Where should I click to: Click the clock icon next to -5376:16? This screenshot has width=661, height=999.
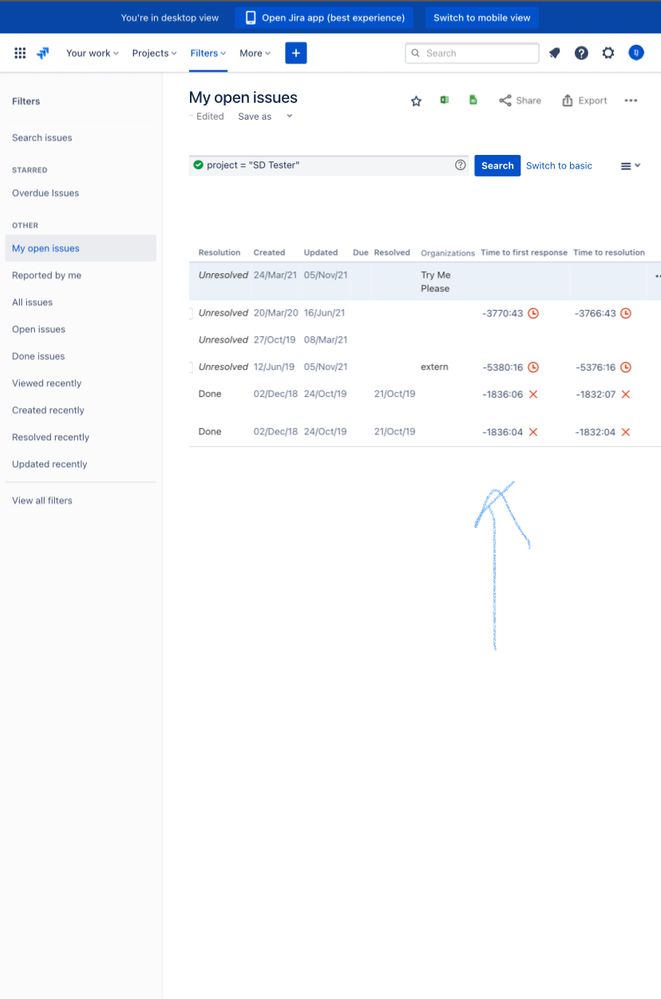coord(626,367)
